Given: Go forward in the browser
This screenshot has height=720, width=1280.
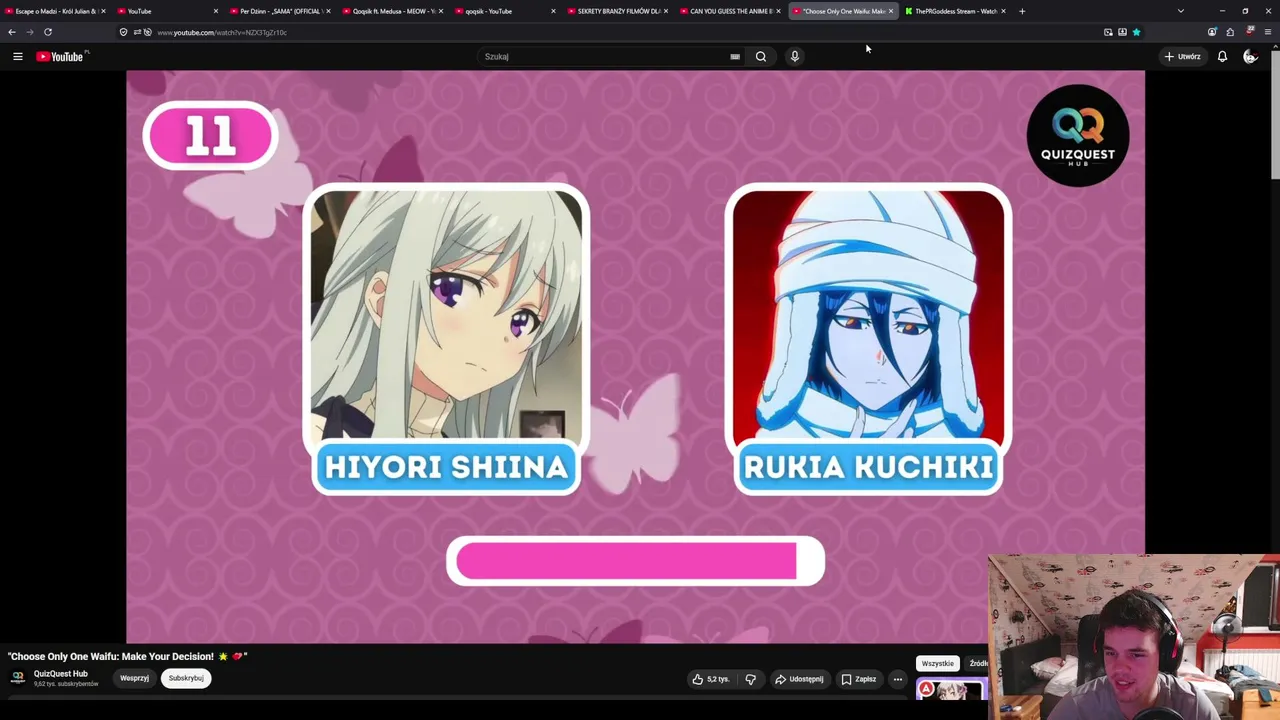Looking at the screenshot, I should click(30, 32).
